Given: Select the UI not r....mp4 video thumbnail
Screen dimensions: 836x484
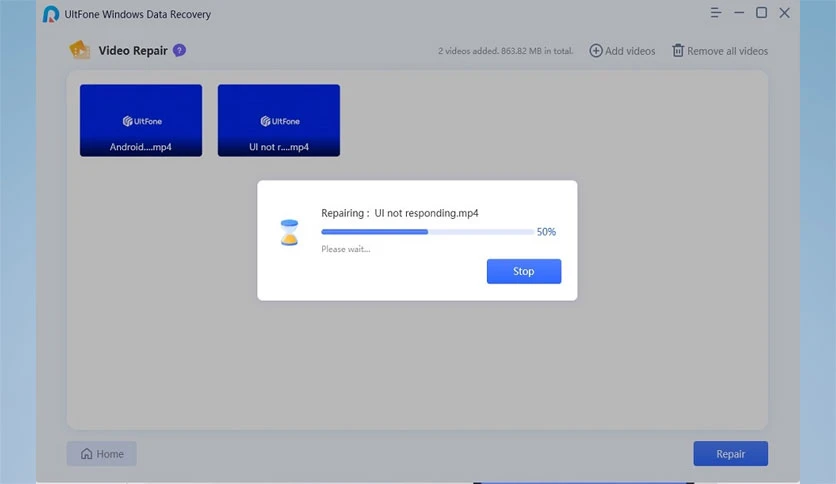Looking at the screenshot, I should click(x=279, y=120).
